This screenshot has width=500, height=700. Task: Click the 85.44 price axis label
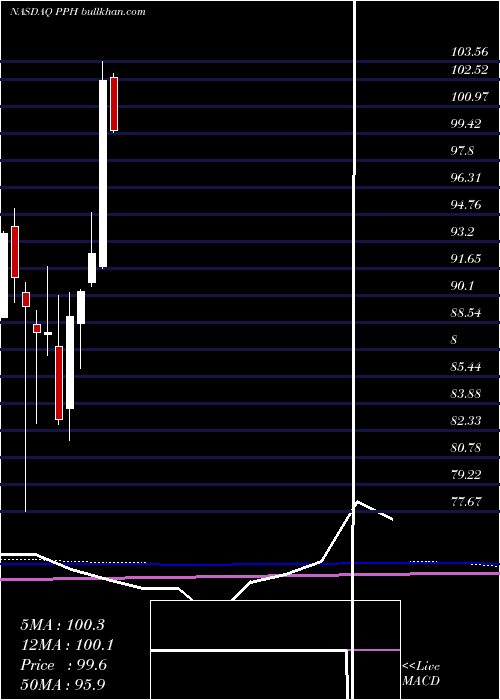[466, 367]
